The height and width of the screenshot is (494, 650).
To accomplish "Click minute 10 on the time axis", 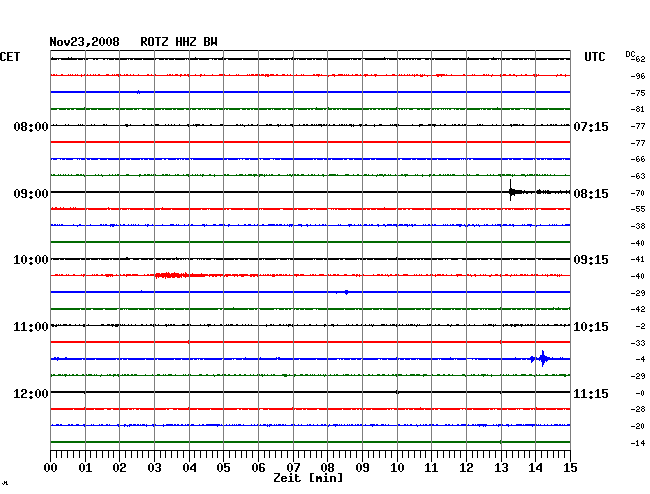I will pyautogui.click(x=397, y=468).
